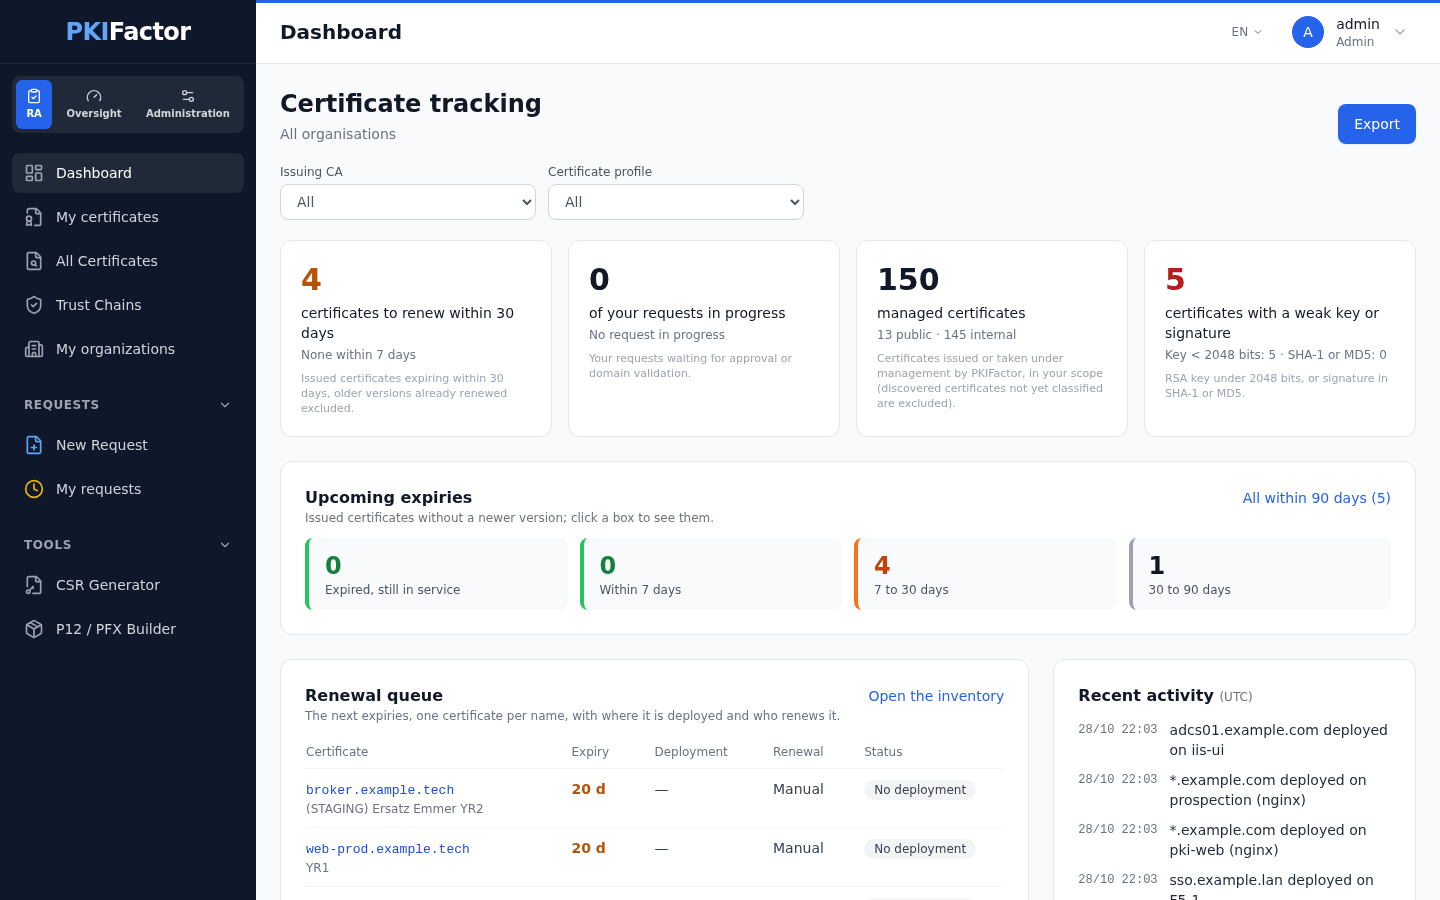The height and width of the screenshot is (900, 1440).
Task: Expand the admin user menu chevron
Action: [x=1400, y=32]
